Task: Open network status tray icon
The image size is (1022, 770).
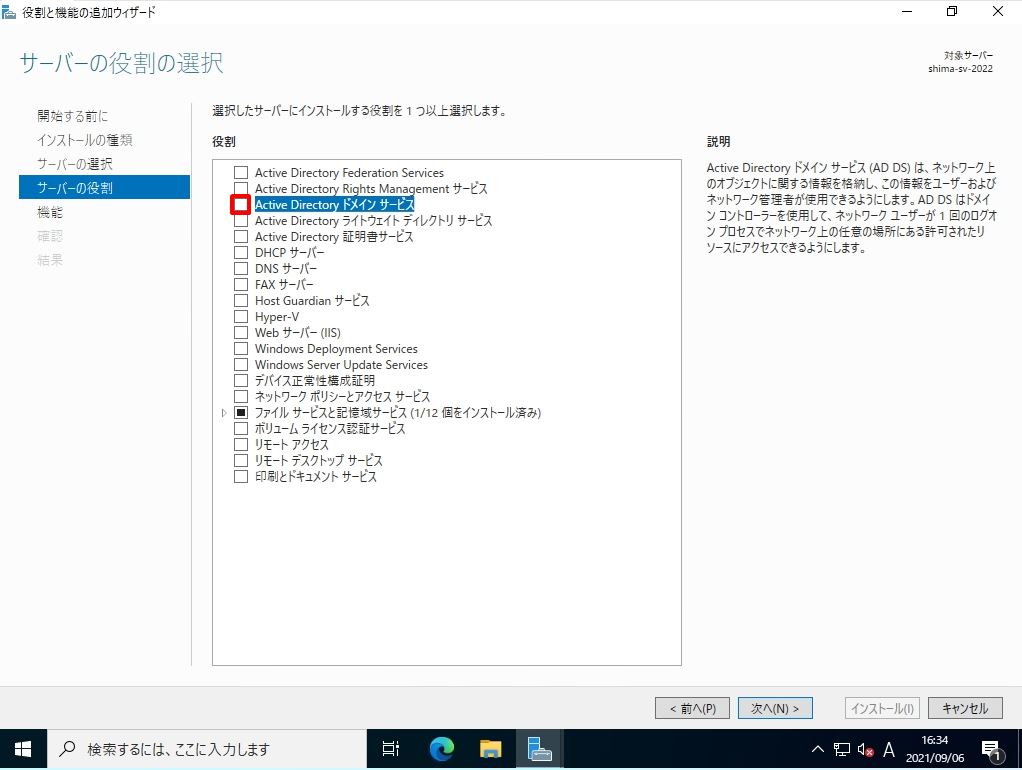Action: click(842, 749)
